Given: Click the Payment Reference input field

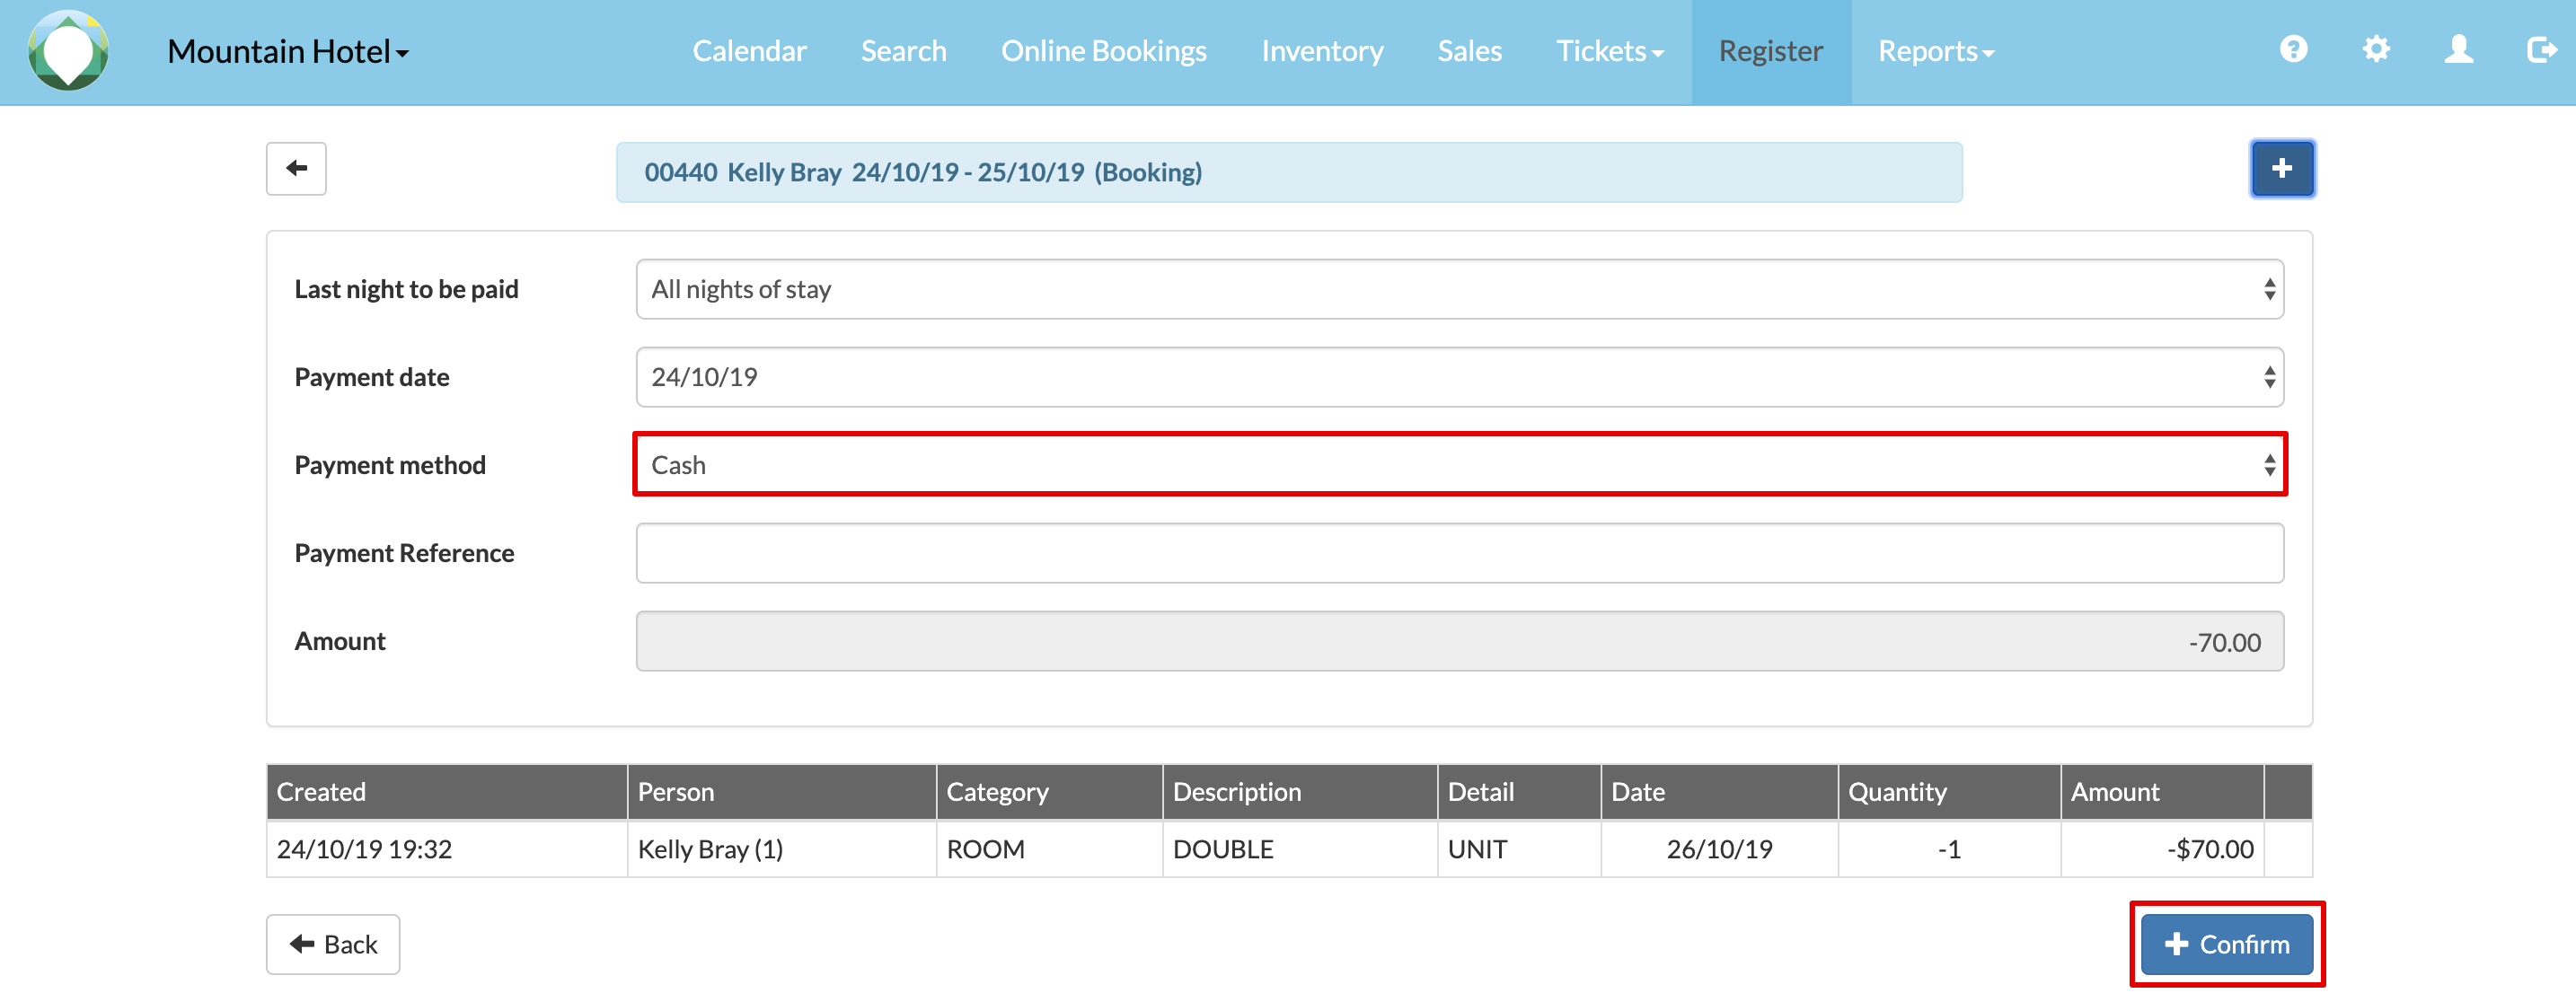Looking at the screenshot, I should point(1459,553).
